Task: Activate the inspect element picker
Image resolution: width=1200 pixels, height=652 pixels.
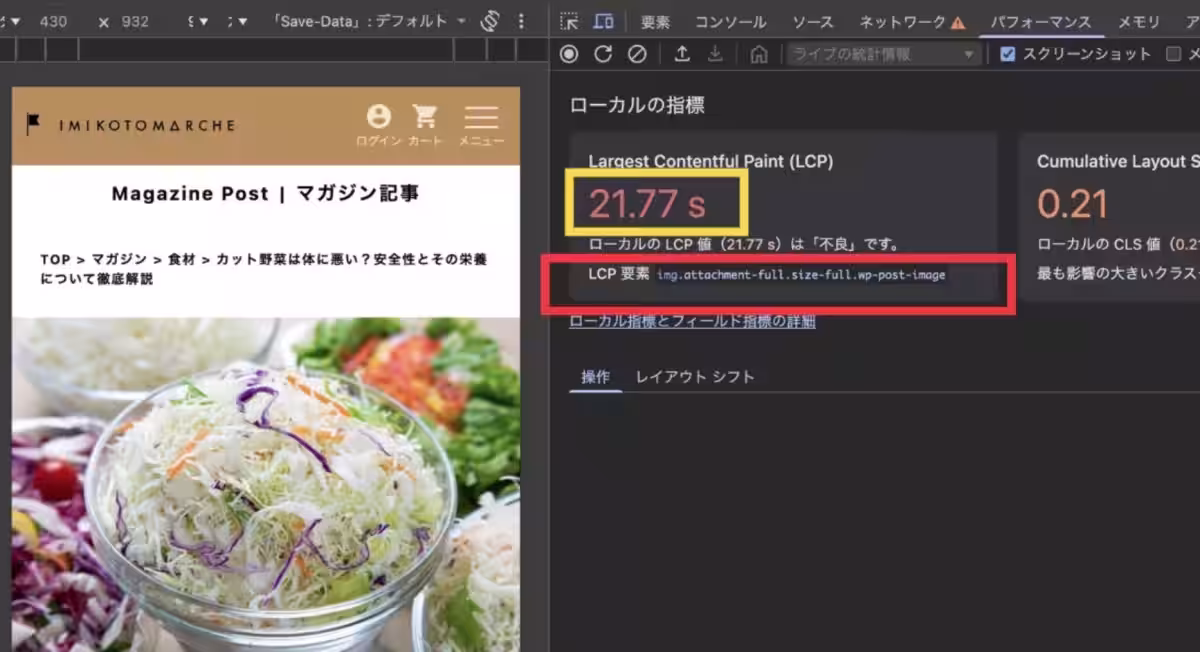Action: (569, 21)
